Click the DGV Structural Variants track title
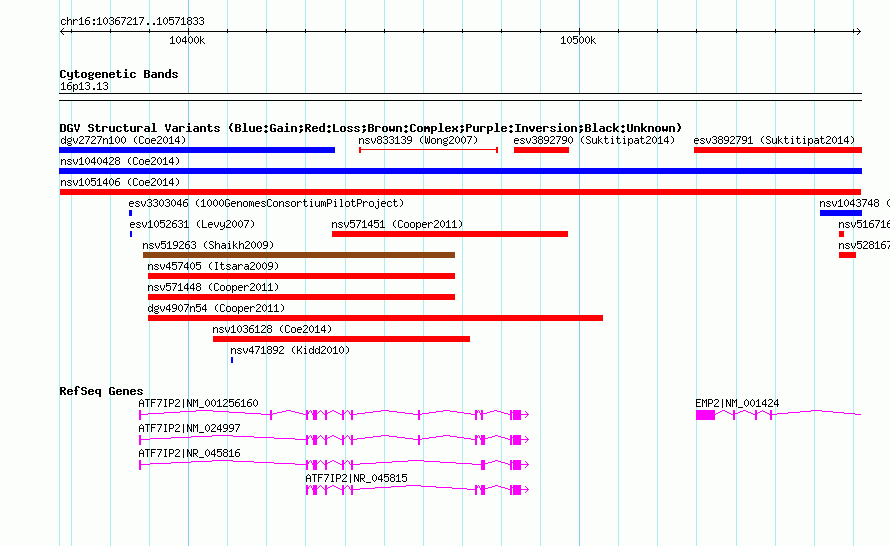The image size is (890, 546). point(370,128)
